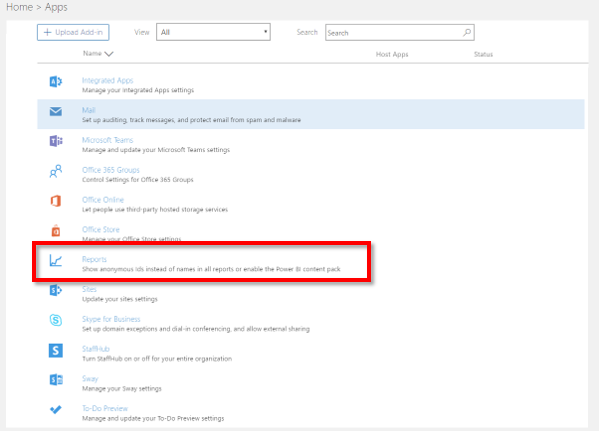Click the Microsoft Teams icon
The image size is (605, 431).
(56, 141)
